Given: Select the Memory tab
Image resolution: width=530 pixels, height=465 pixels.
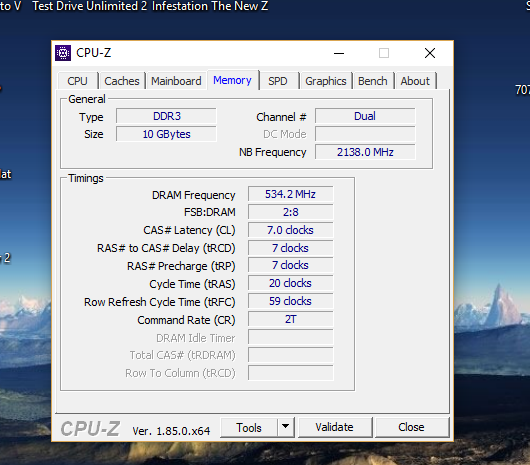Looking at the screenshot, I should point(233,80).
